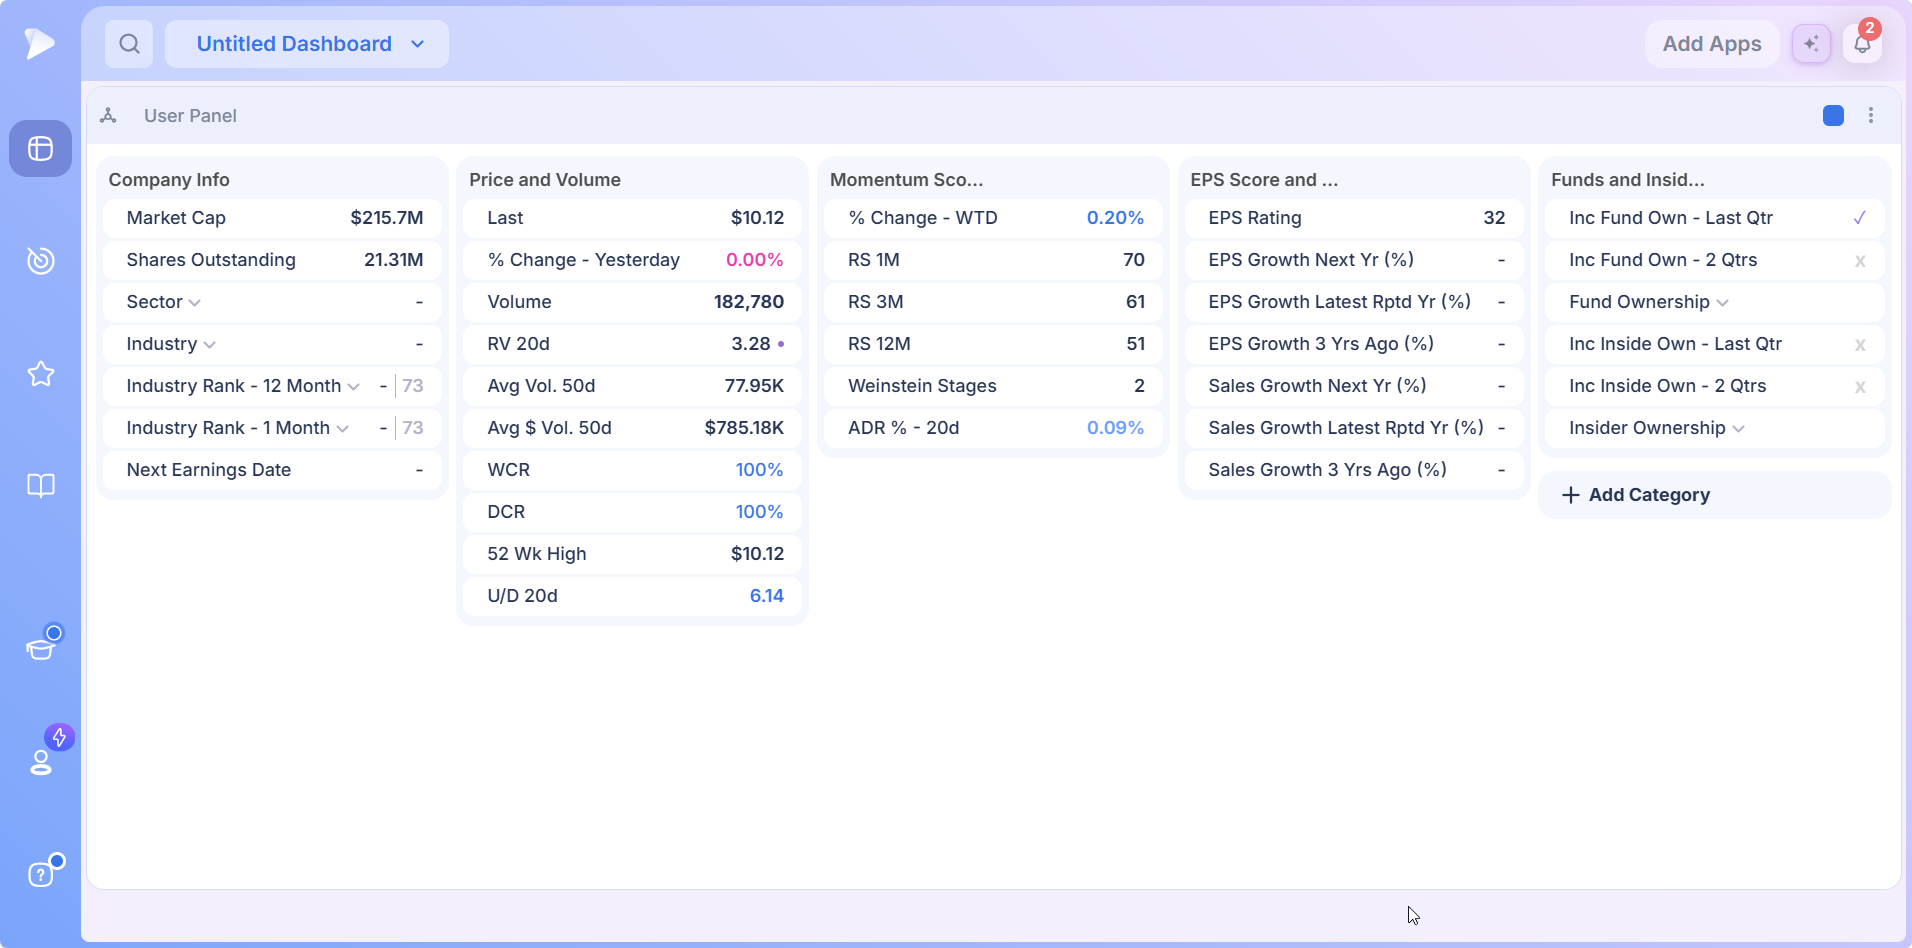Click the ADR % - 20d row
The image size is (1912, 948).
(994, 428)
